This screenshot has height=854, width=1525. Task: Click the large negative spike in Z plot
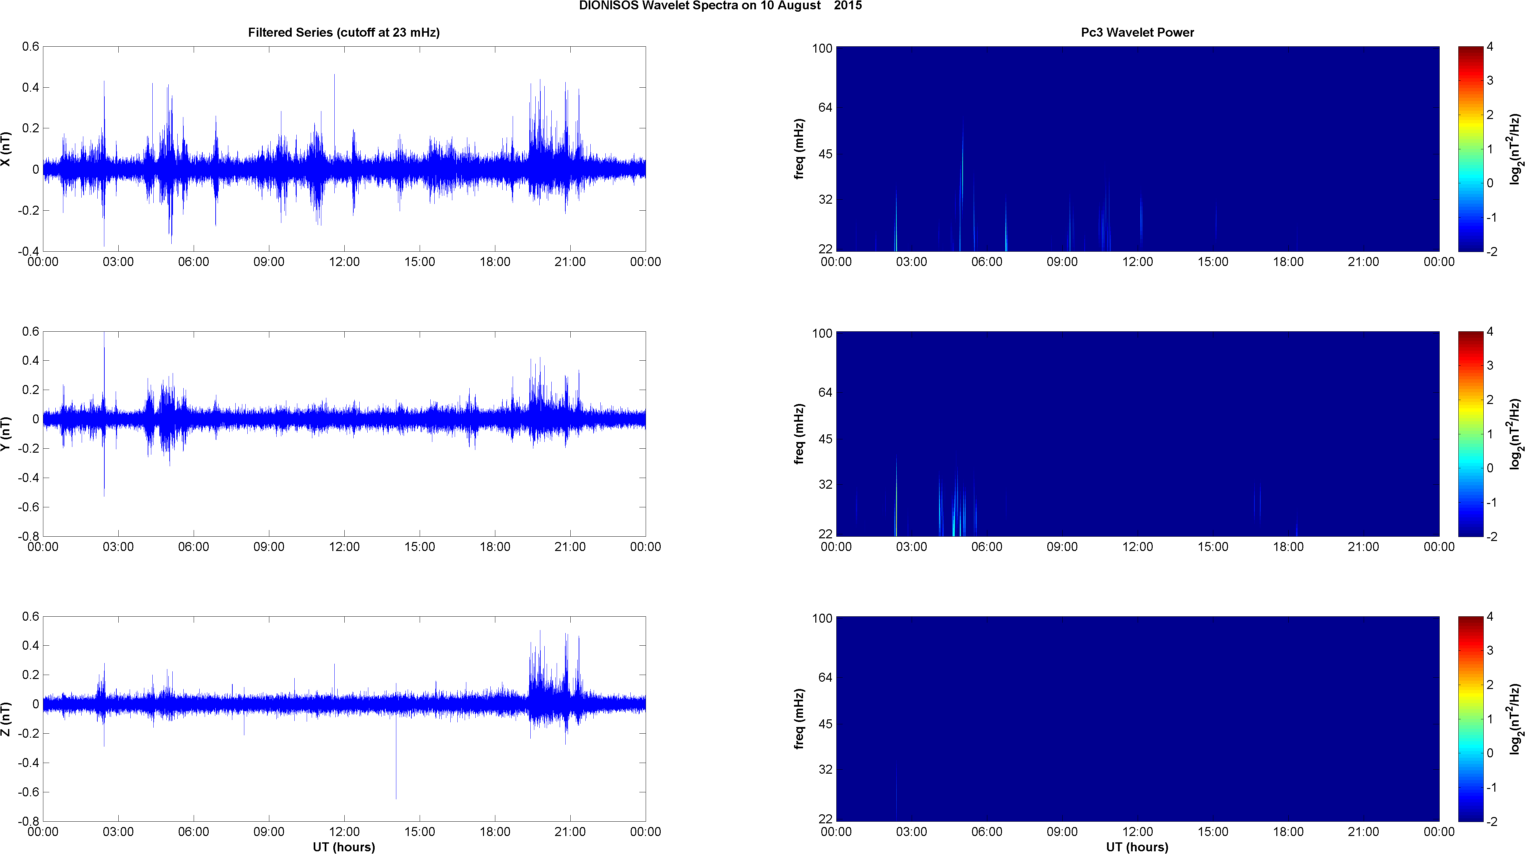click(x=396, y=755)
